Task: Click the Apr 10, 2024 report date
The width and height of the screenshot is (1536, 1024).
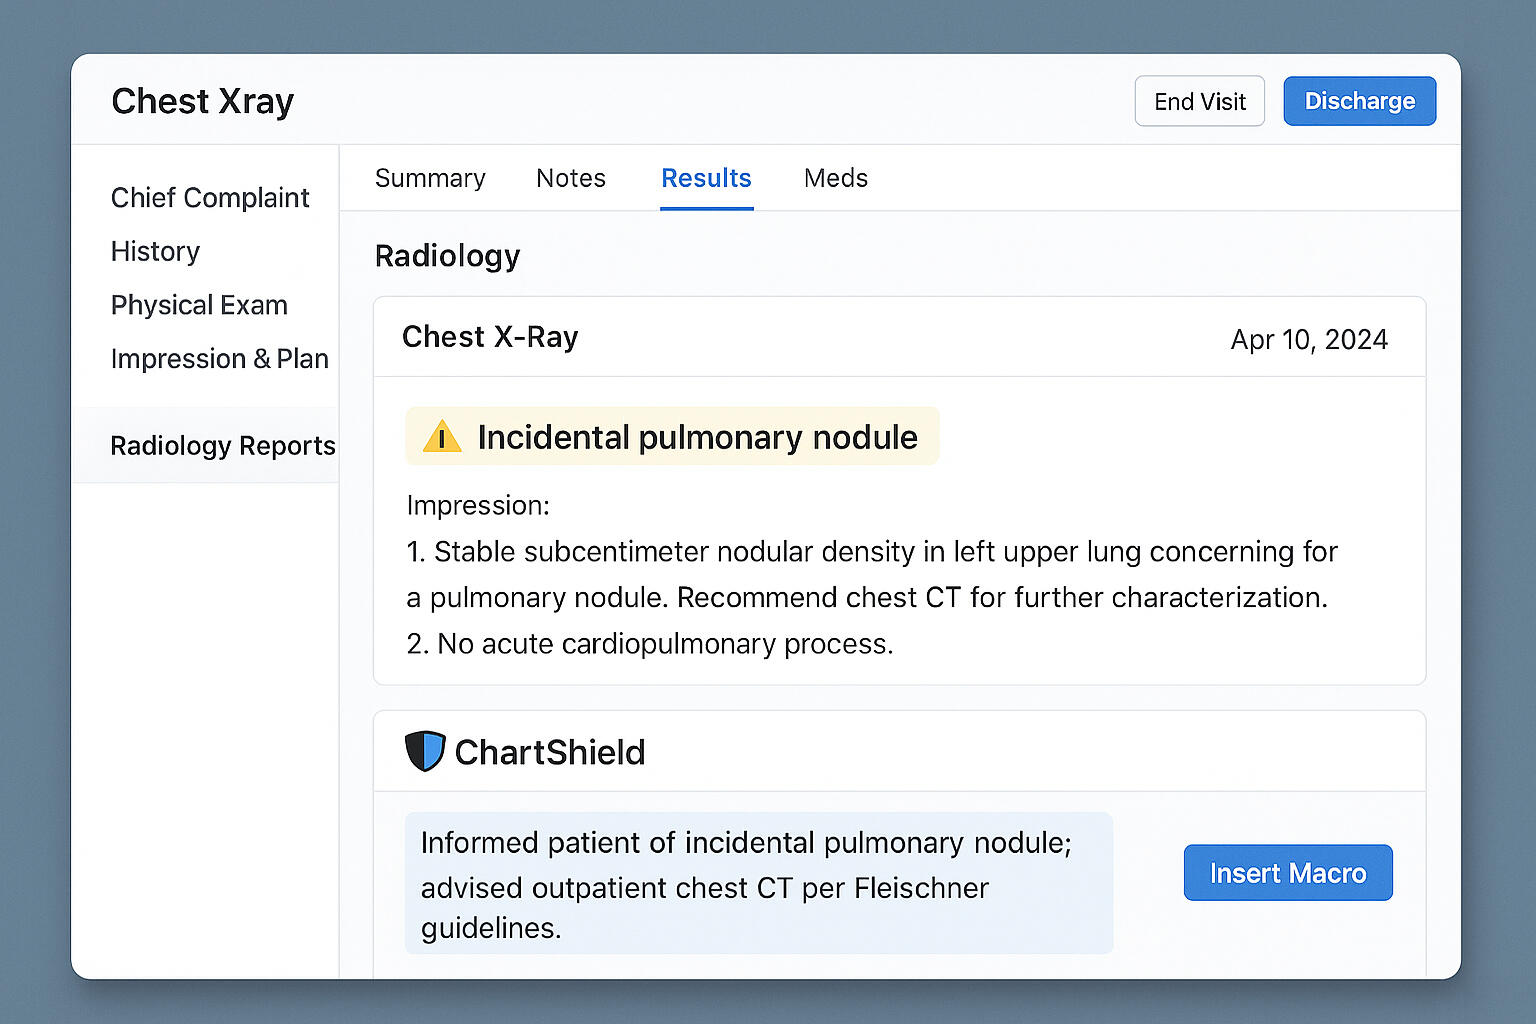Action: pyautogui.click(x=1309, y=340)
